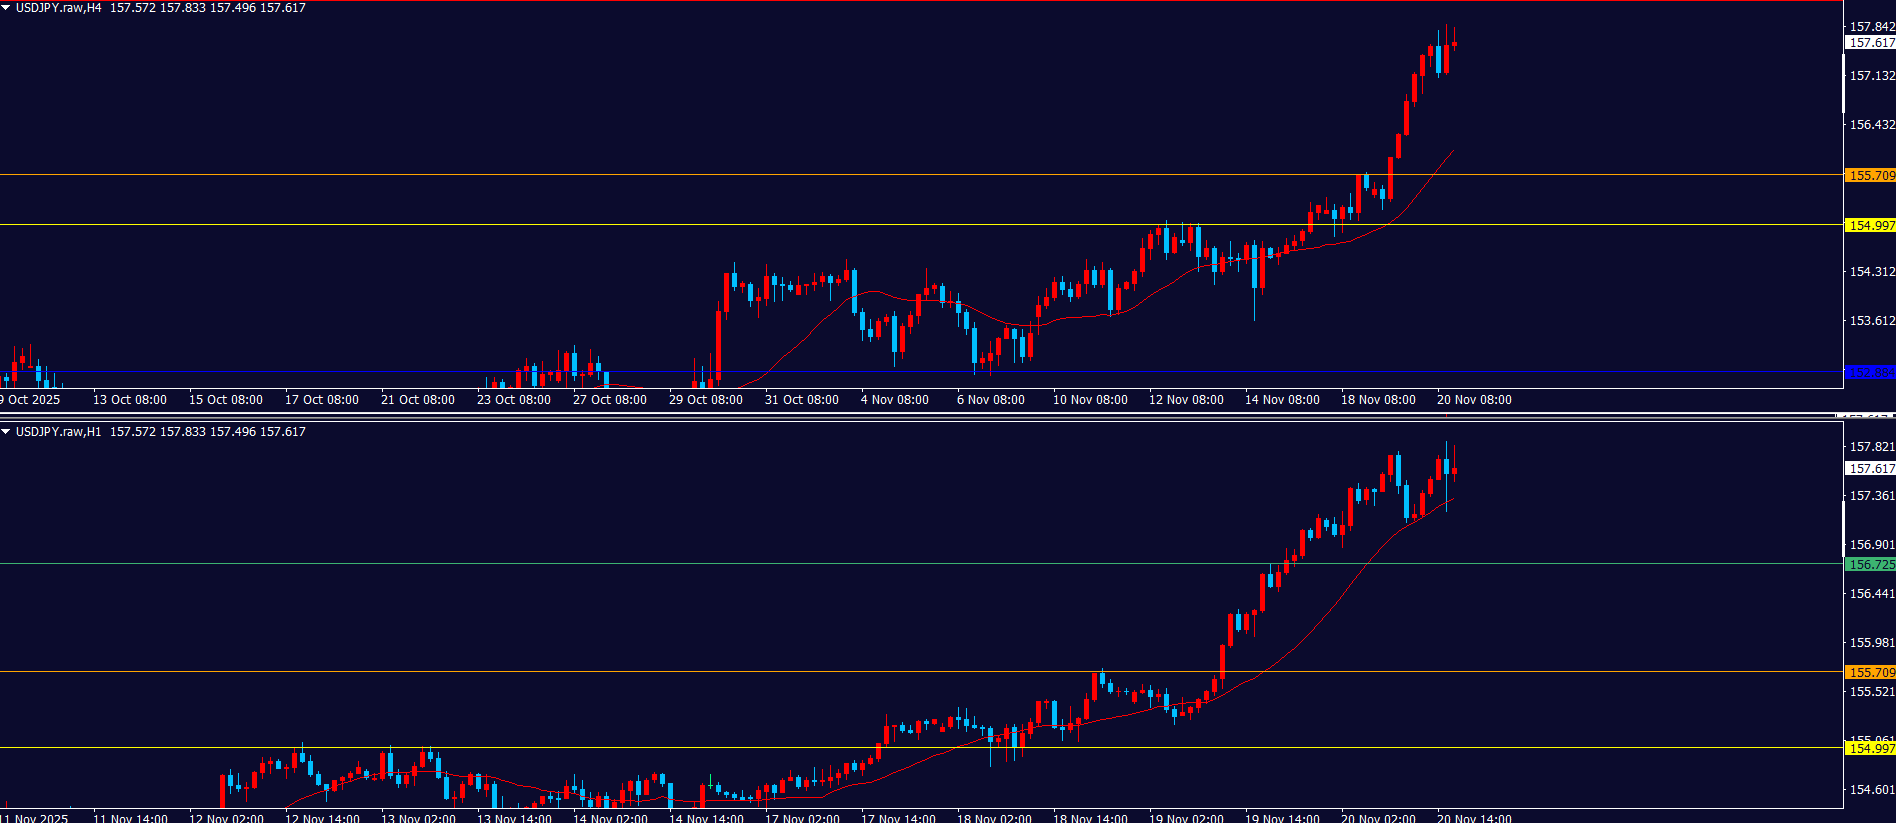The width and height of the screenshot is (1896, 823).
Task: Click the 17 Nov 14:00 time label
Action: tap(898, 819)
